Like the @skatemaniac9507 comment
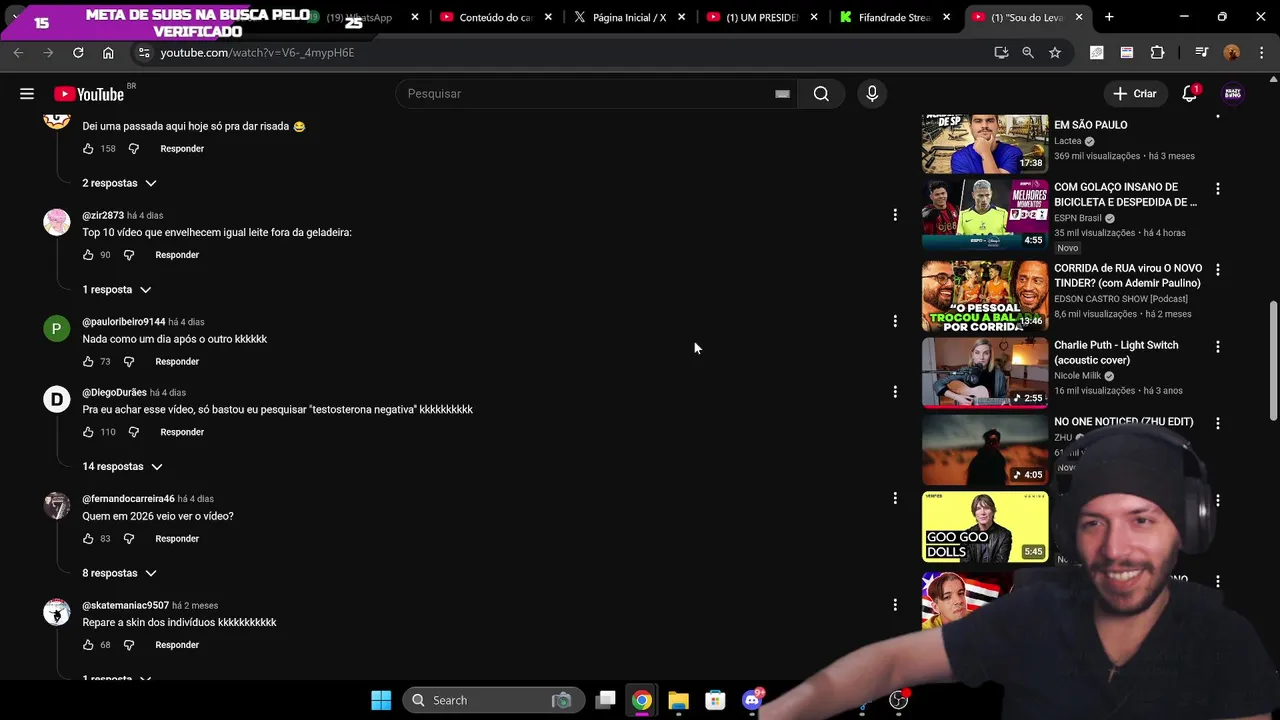 88,645
